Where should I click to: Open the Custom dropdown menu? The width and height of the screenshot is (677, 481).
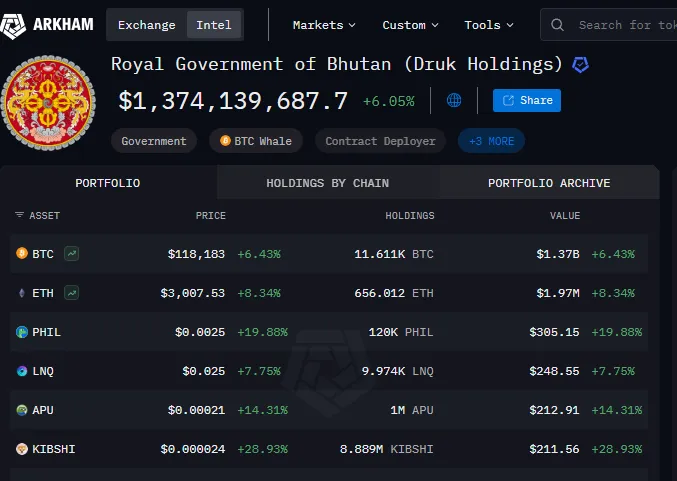tap(410, 25)
